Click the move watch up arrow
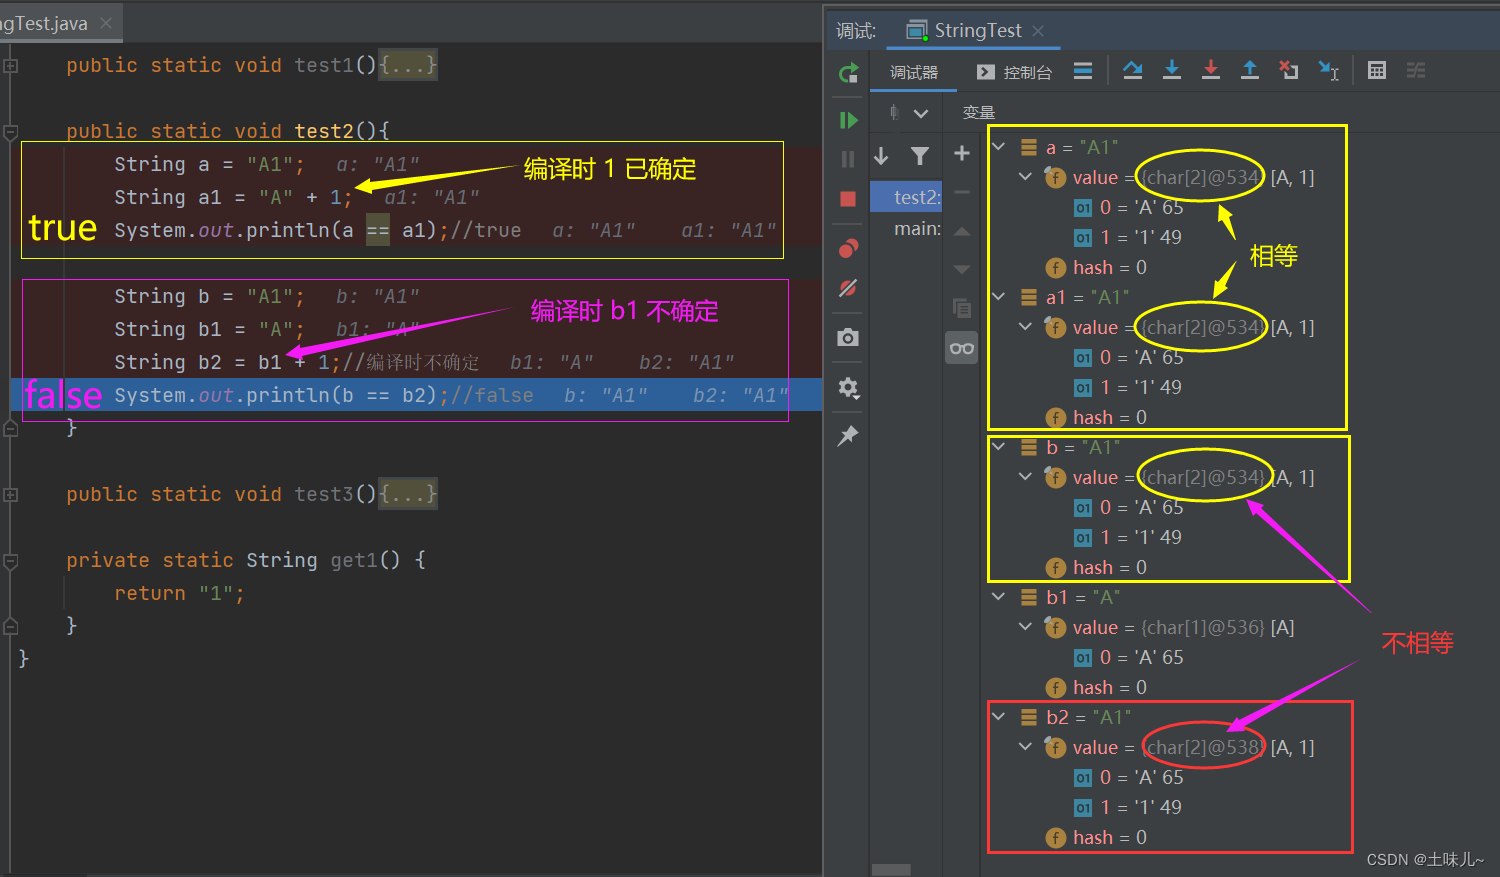The width and height of the screenshot is (1500, 877). point(962,231)
